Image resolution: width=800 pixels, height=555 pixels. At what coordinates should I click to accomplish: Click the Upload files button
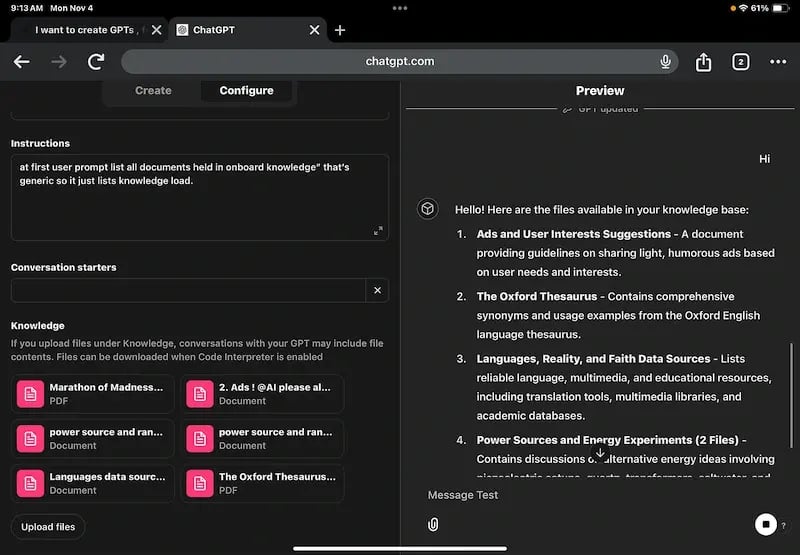click(48, 527)
